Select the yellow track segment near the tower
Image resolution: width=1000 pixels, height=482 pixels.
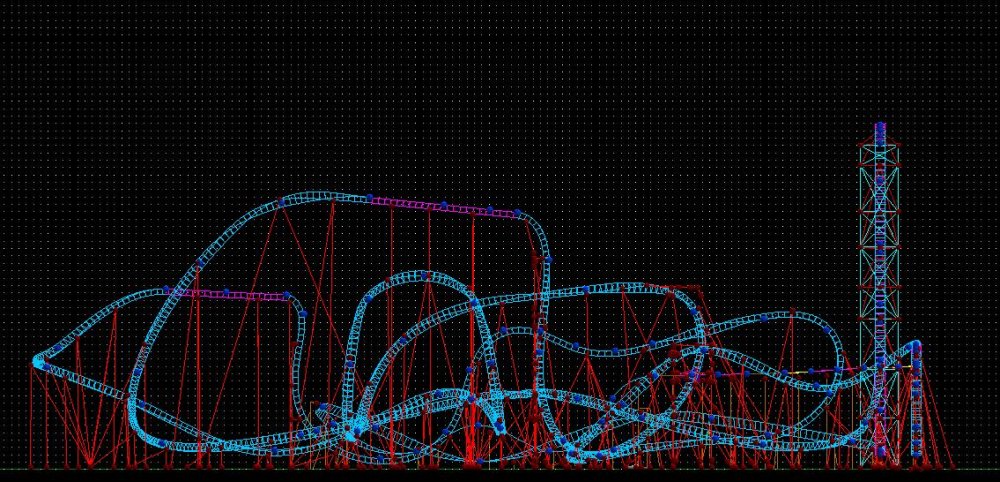click(x=800, y=372)
